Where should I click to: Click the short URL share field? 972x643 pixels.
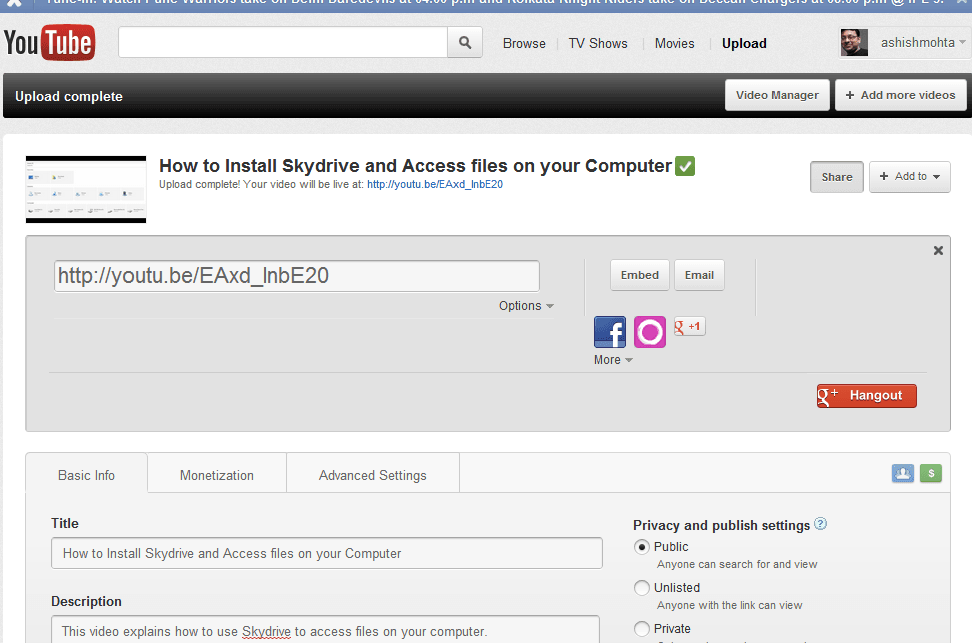coord(296,276)
